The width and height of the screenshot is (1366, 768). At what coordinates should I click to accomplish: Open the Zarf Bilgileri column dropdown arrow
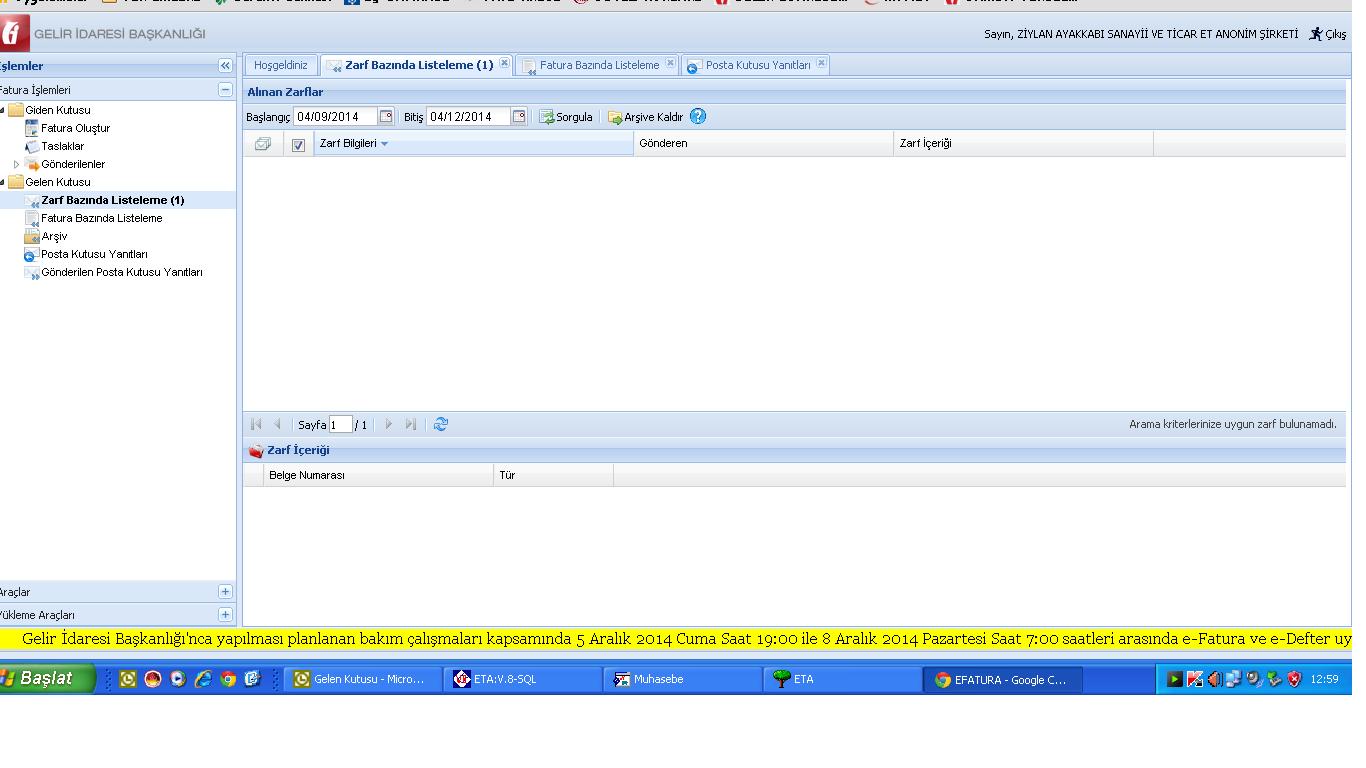point(384,144)
